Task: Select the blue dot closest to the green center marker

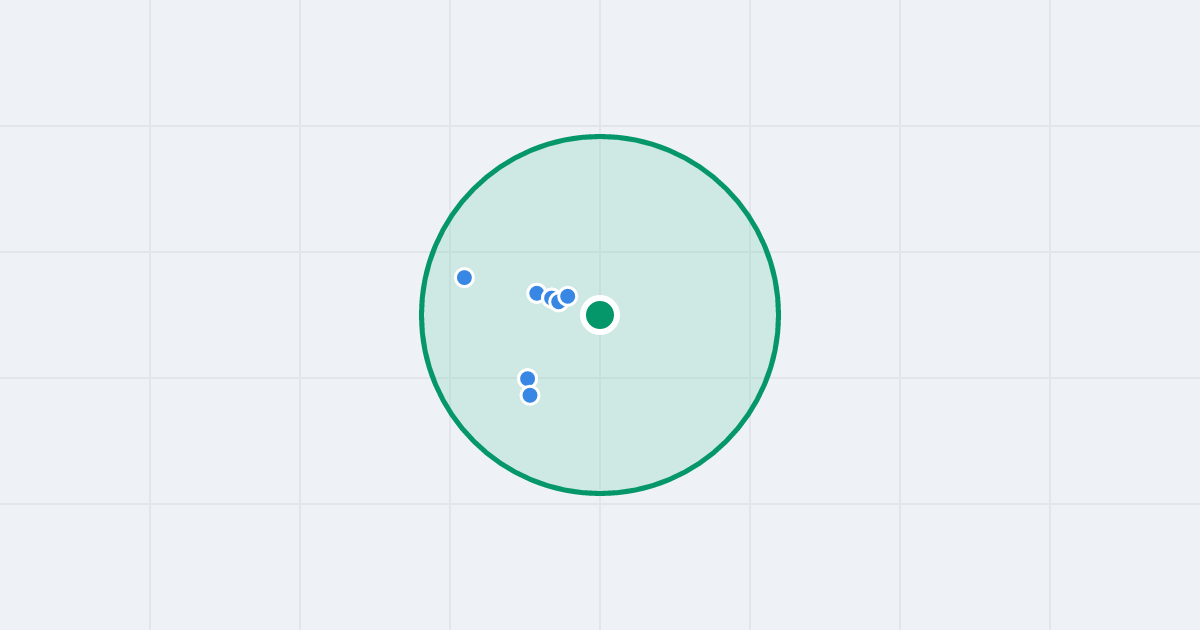Action: (x=567, y=296)
